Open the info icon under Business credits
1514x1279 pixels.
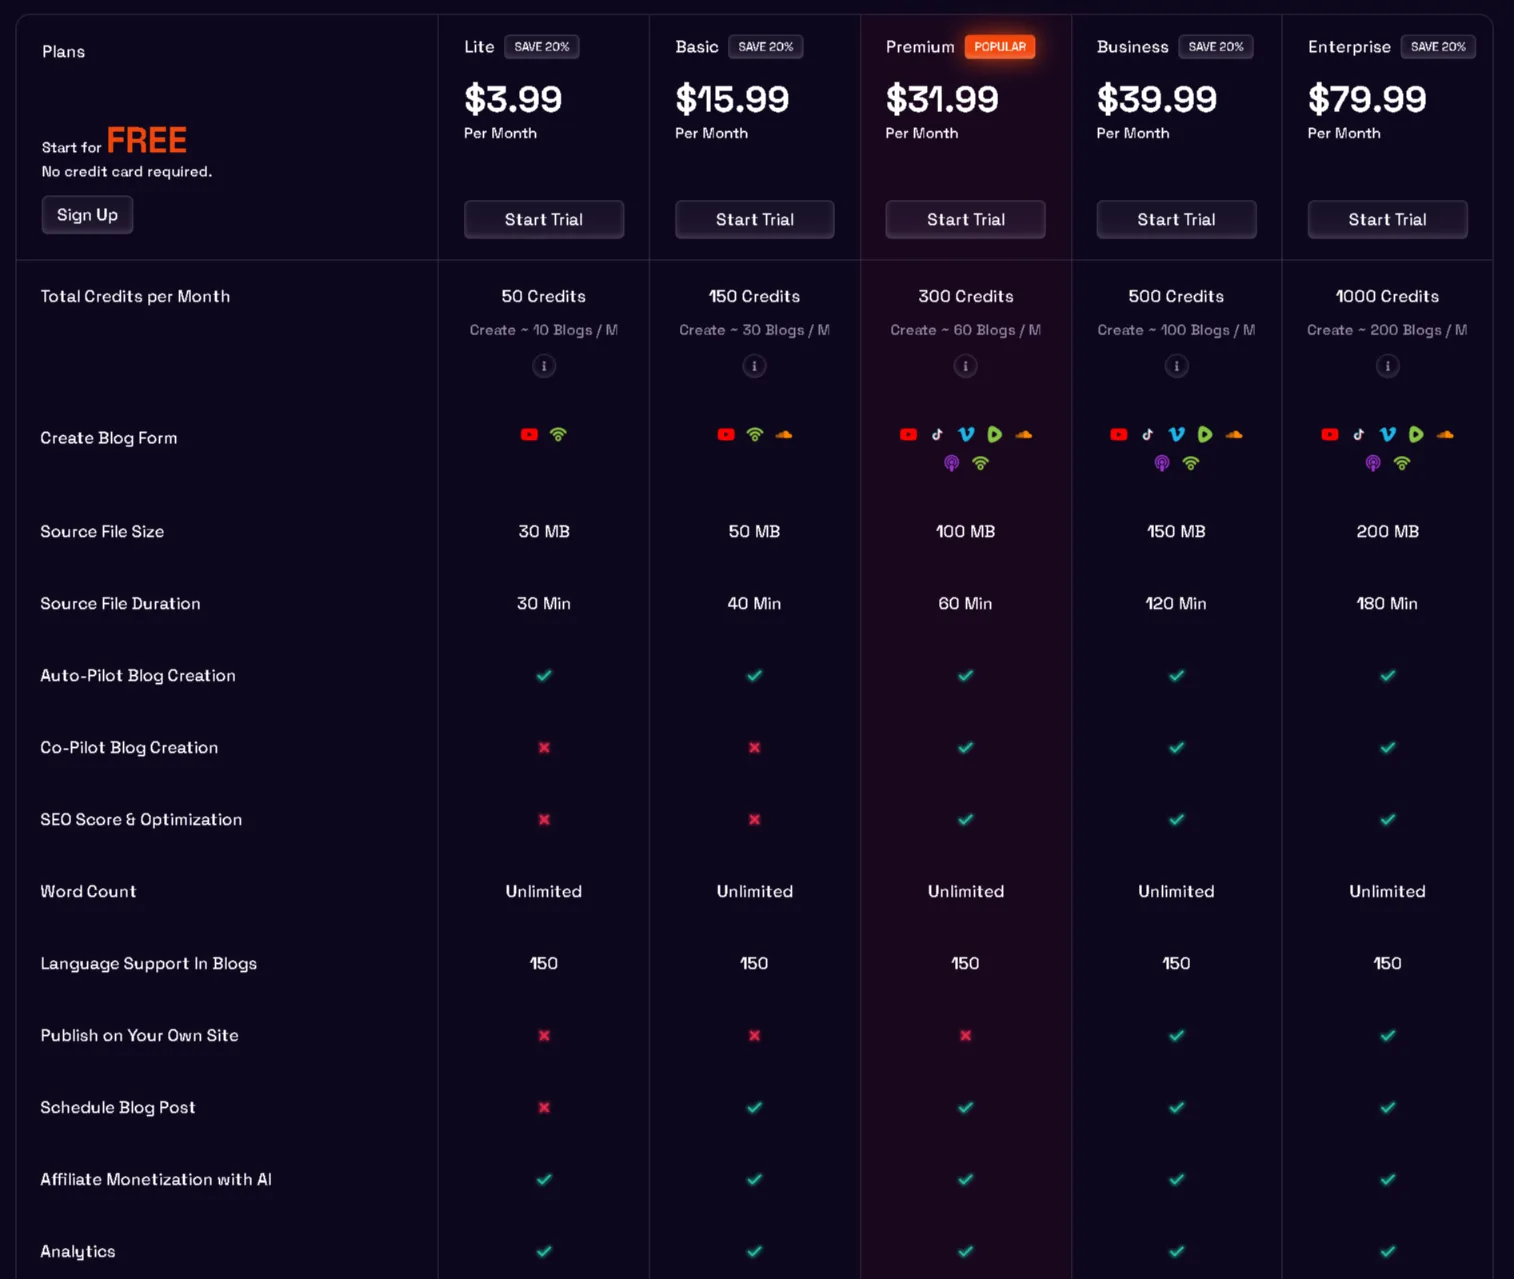(x=1177, y=366)
